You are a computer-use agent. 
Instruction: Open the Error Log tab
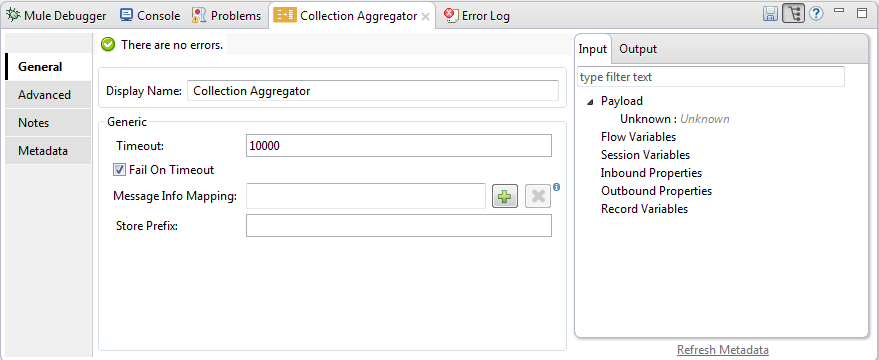[476, 16]
